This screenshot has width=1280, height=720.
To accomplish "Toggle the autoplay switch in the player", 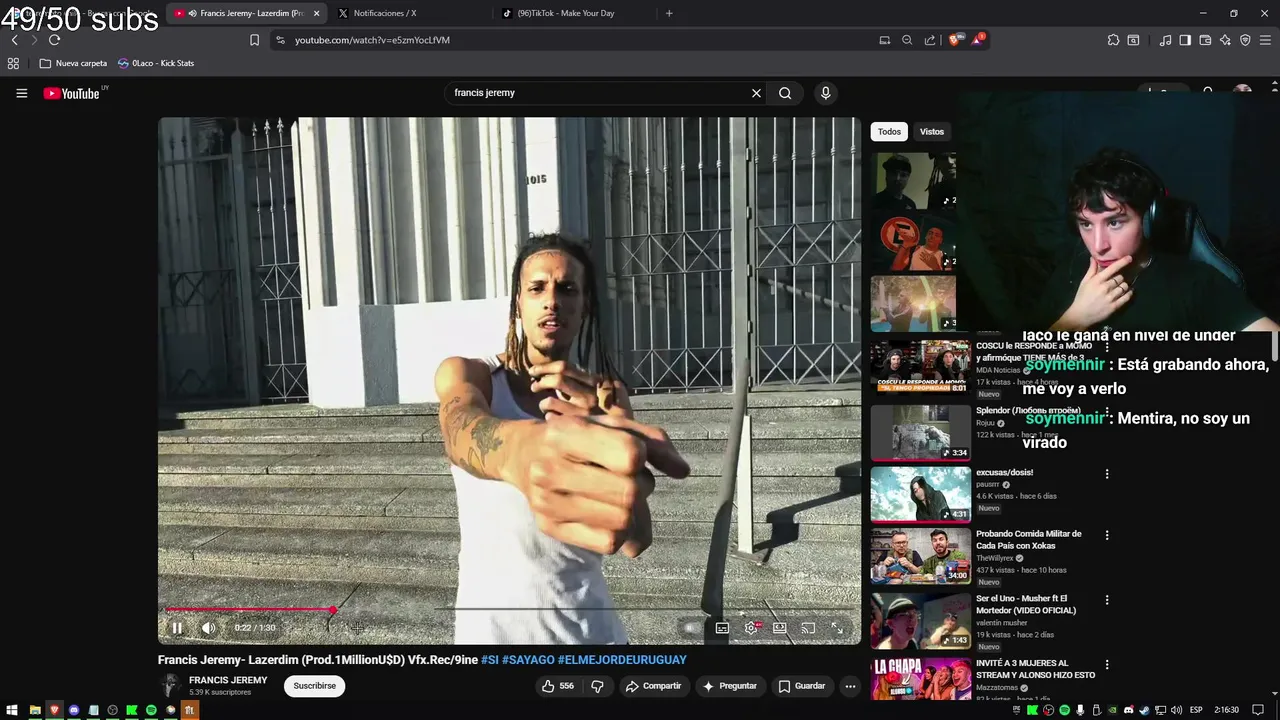I will pyautogui.click(x=692, y=628).
